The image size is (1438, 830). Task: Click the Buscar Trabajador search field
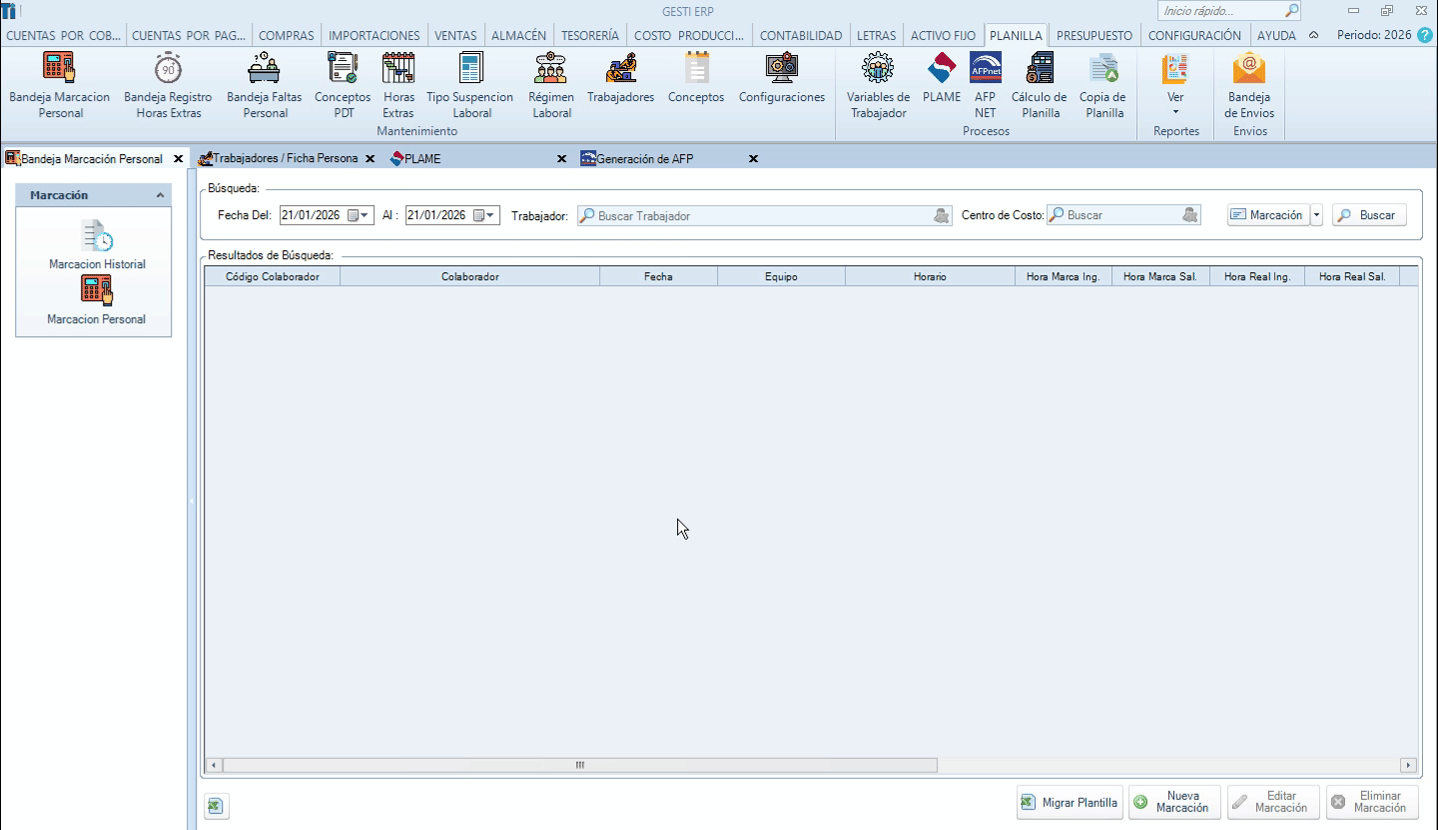[760, 215]
